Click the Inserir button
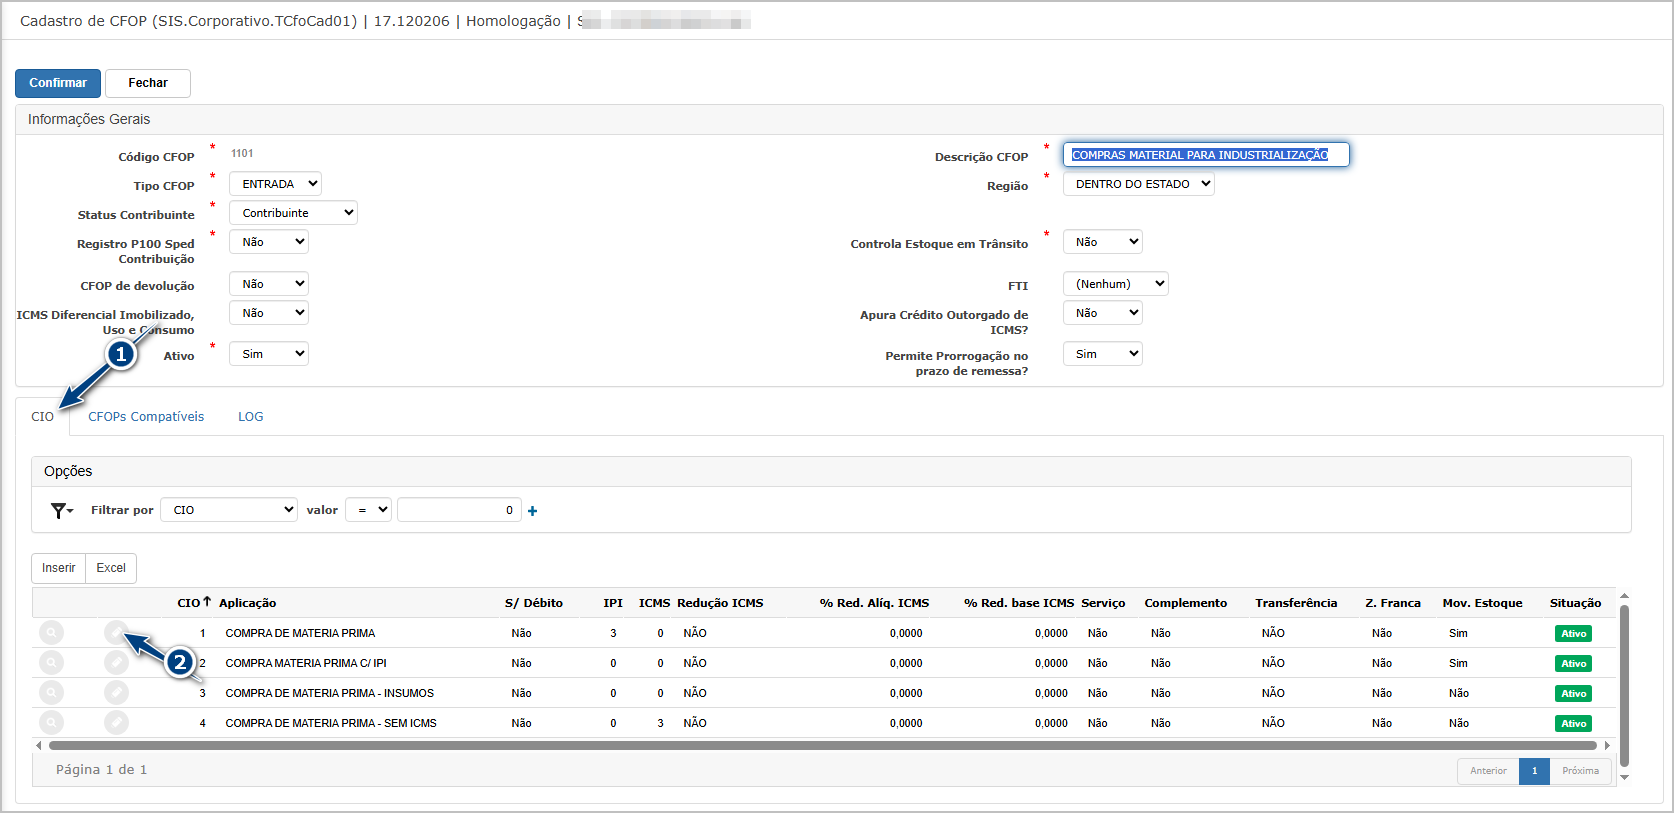Screen dimensions: 1674x813 (59, 568)
